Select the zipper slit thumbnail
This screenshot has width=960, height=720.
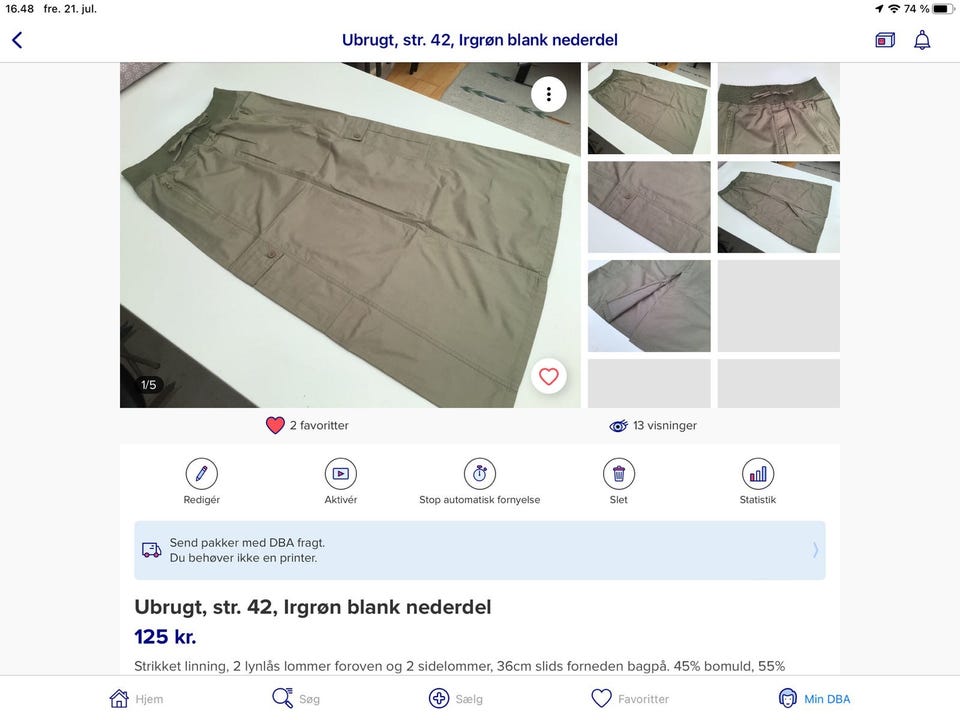[x=649, y=306]
